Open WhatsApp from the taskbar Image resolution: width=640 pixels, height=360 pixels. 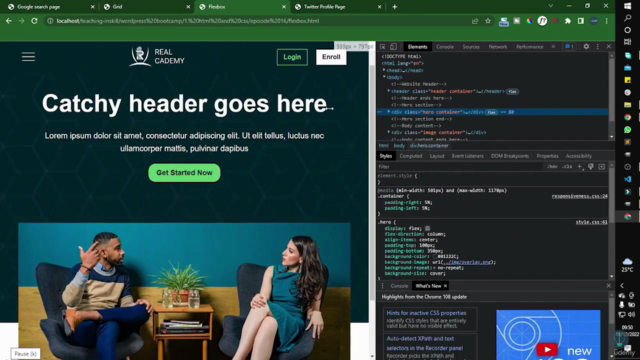627,129
